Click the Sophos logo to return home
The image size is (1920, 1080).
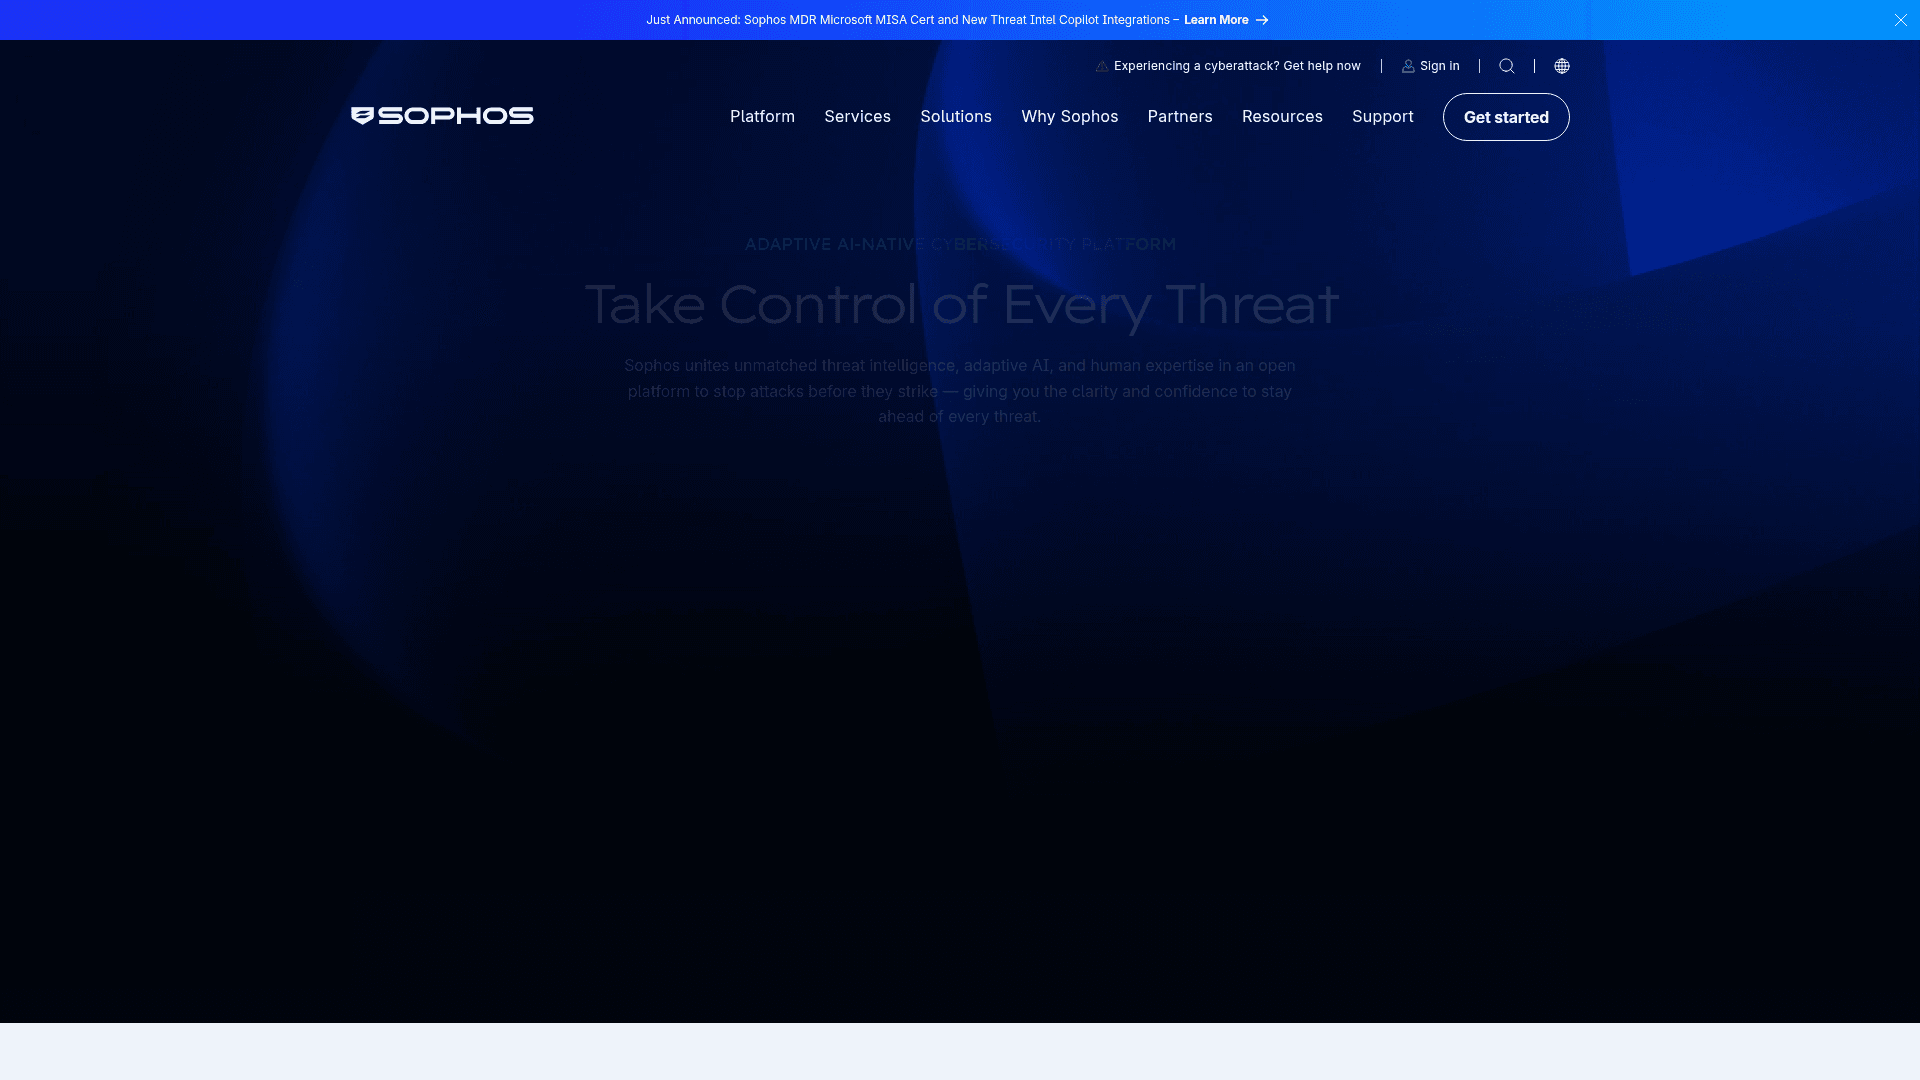pos(441,115)
